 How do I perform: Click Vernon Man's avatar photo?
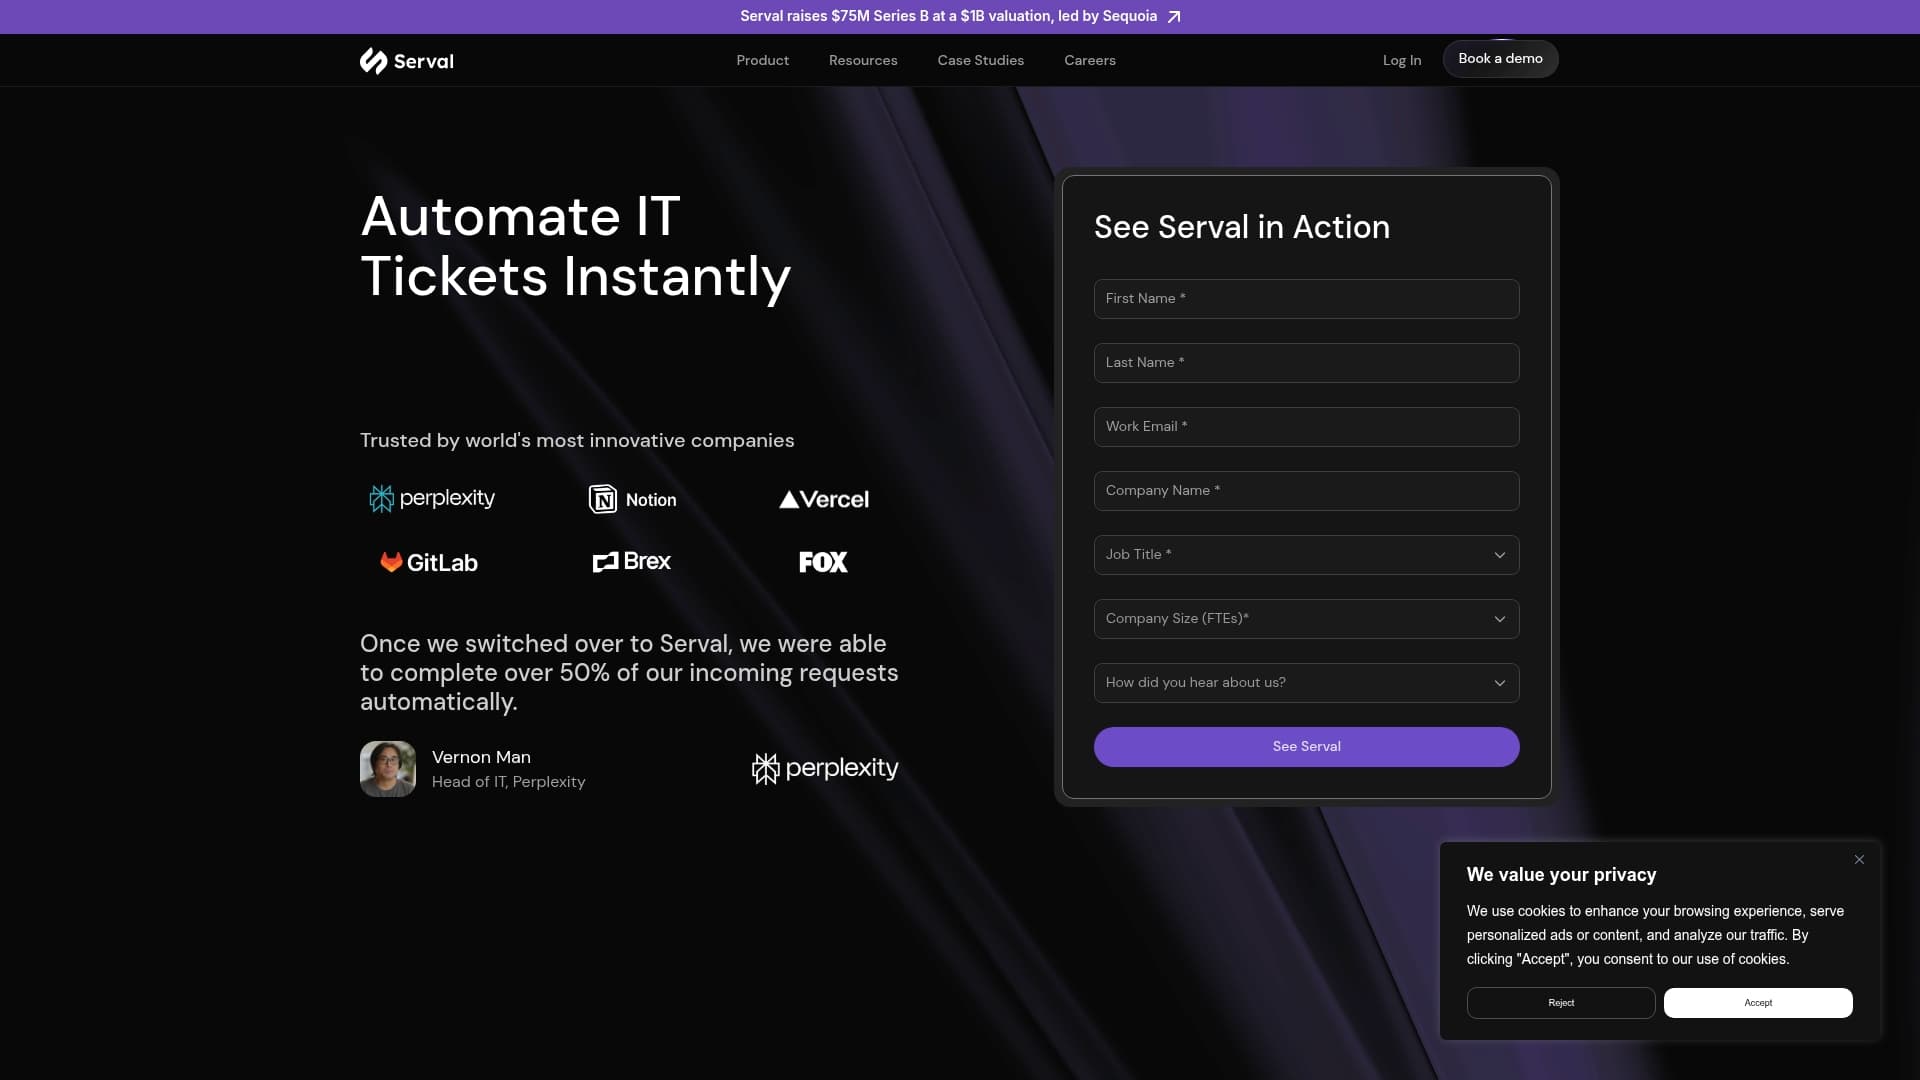tap(388, 769)
